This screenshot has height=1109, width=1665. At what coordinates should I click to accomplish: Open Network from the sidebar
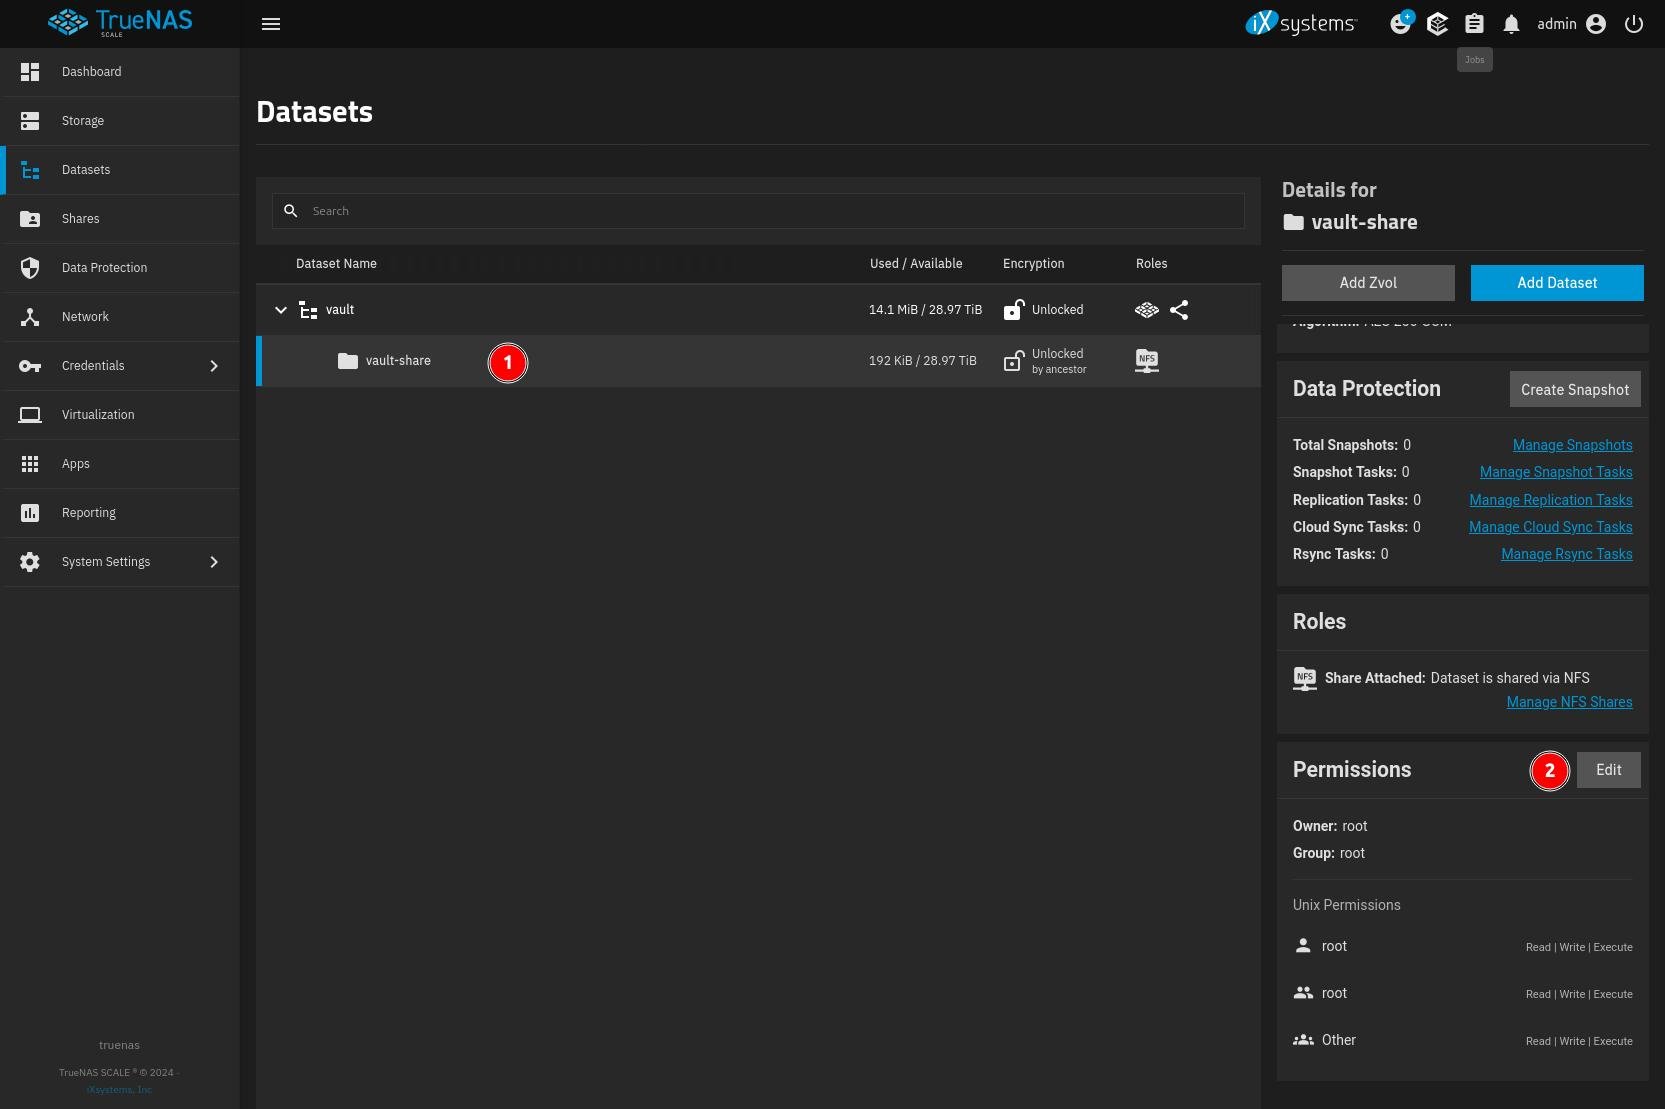120,317
